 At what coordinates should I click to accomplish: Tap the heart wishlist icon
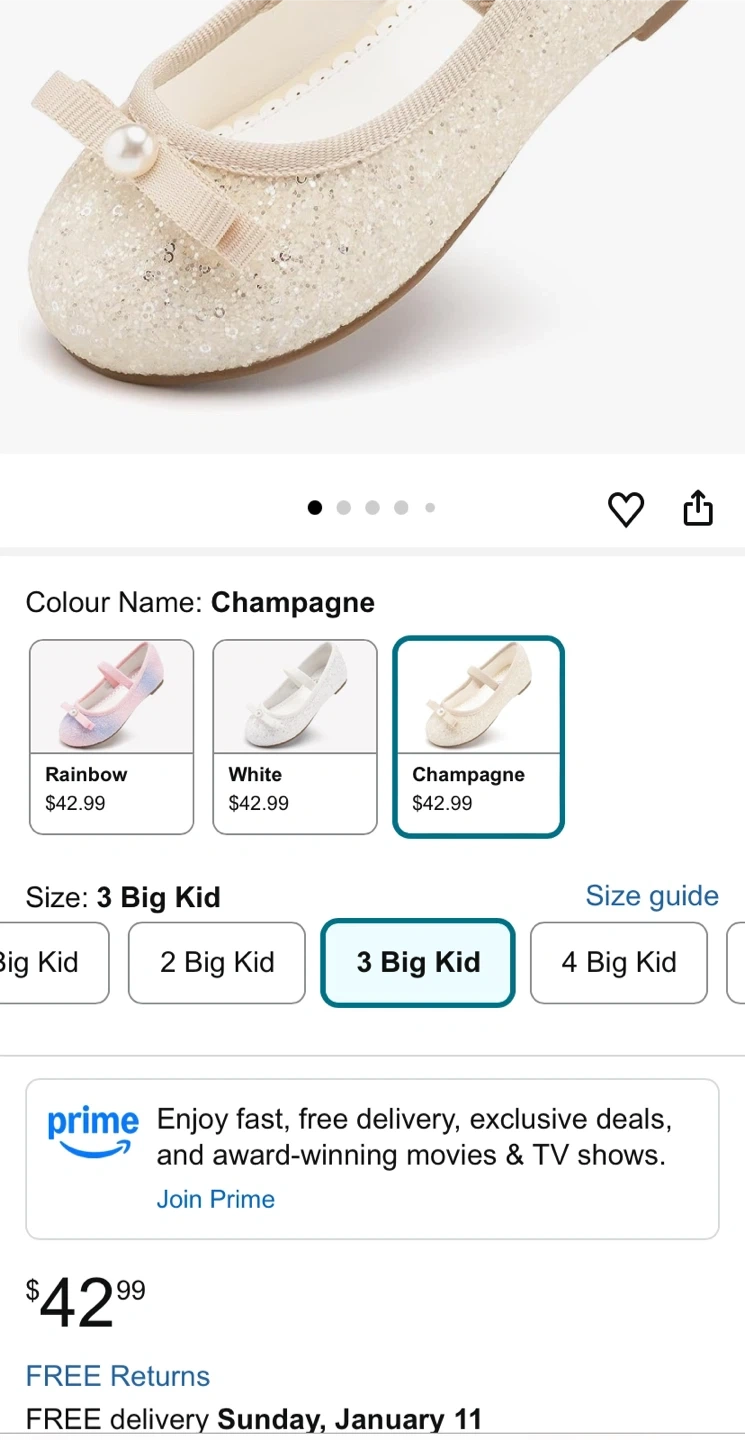[x=626, y=509]
